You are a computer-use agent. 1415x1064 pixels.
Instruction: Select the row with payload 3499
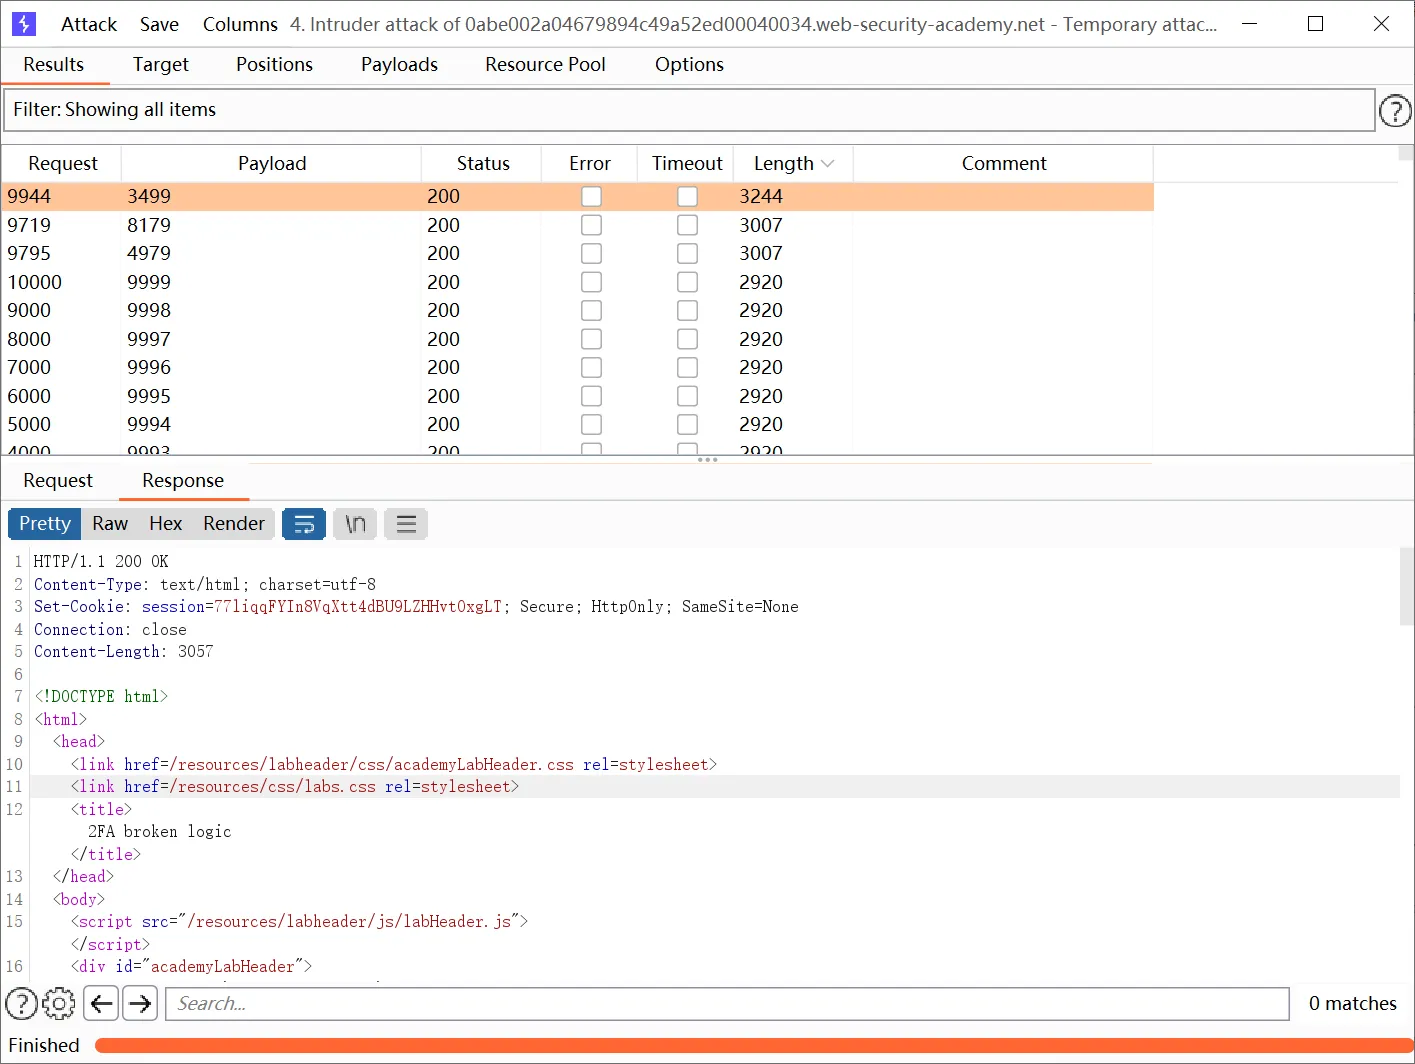pyautogui.click(x=578, y=196)
